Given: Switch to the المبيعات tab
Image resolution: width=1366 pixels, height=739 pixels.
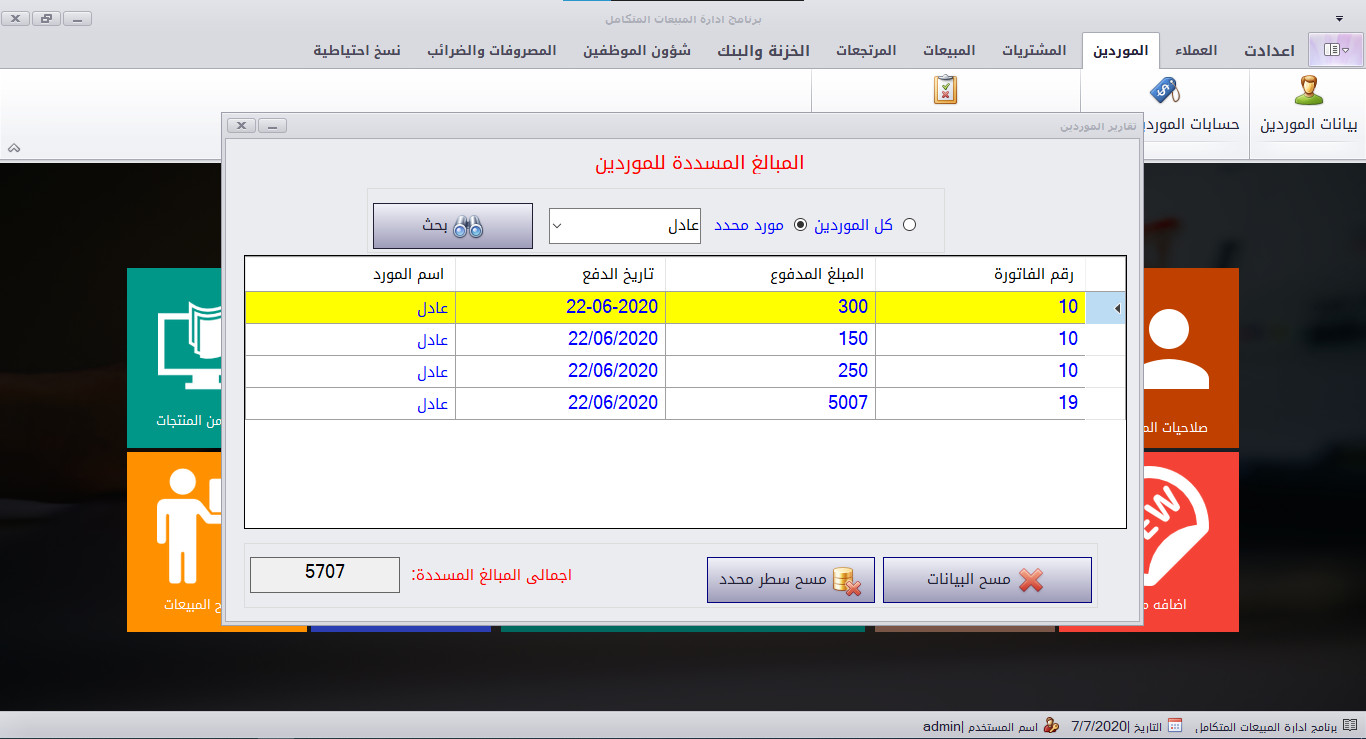Looking at the screenshot, I should point(948,49).
